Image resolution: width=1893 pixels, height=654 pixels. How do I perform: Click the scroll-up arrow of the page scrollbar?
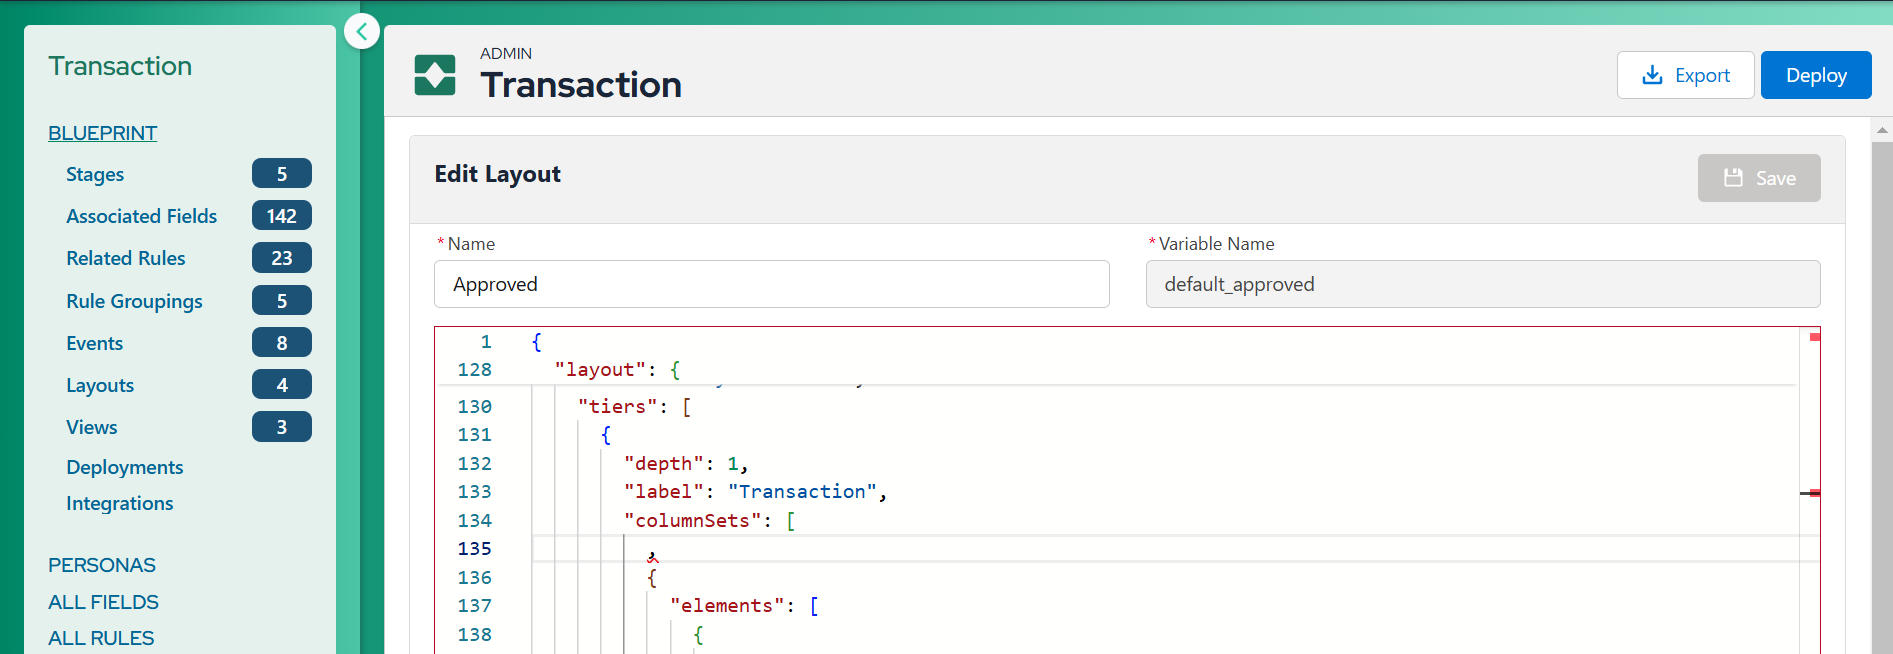tap(1882, 130)
